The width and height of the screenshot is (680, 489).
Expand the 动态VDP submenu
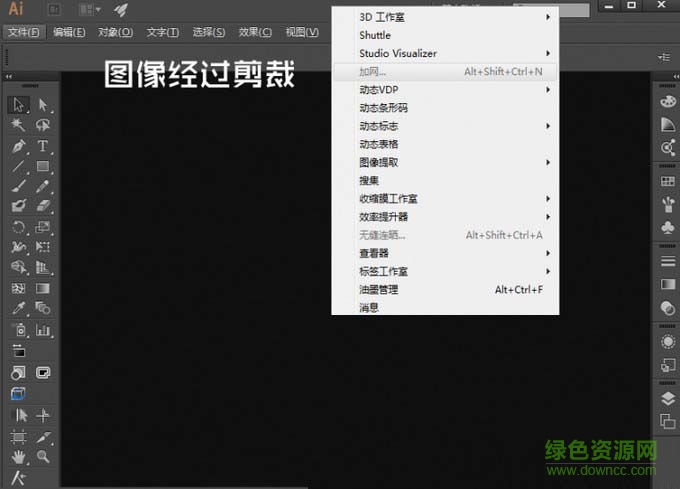445,90
